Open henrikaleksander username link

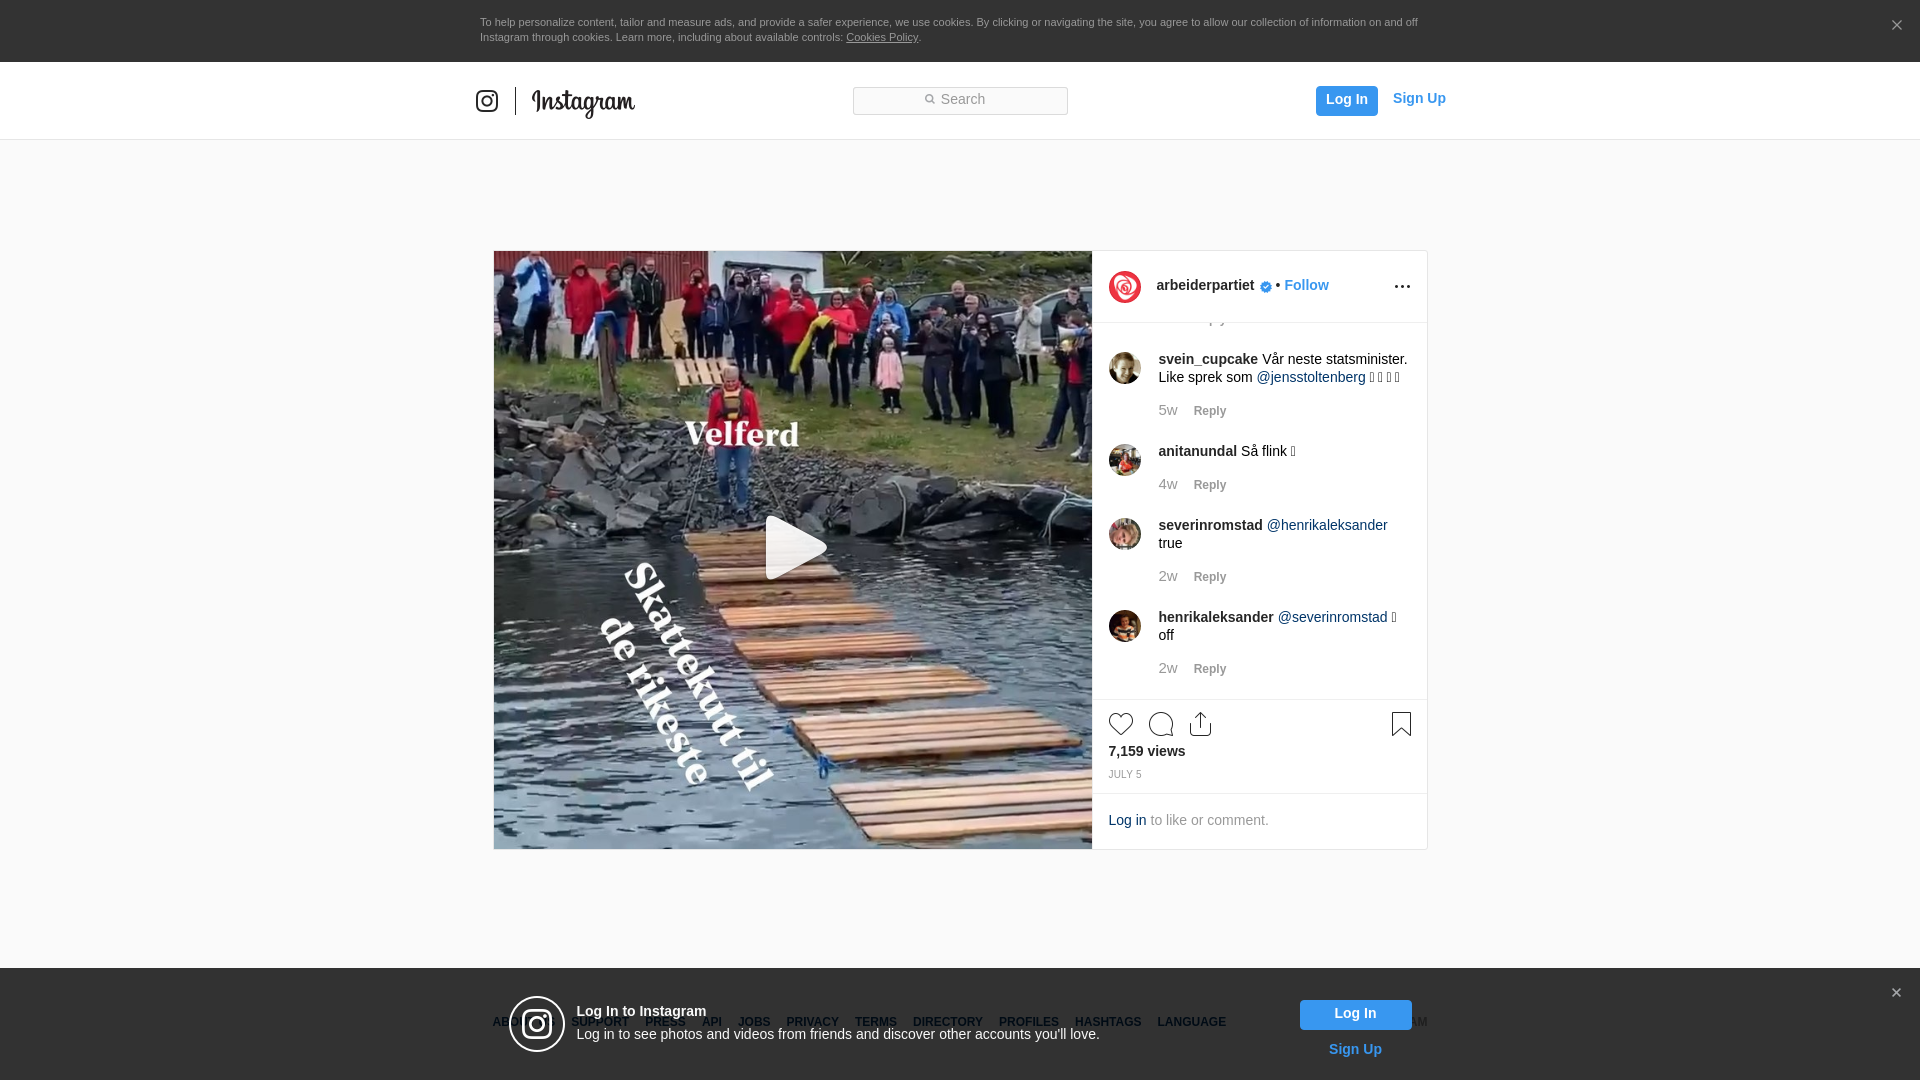point(1216,617)
